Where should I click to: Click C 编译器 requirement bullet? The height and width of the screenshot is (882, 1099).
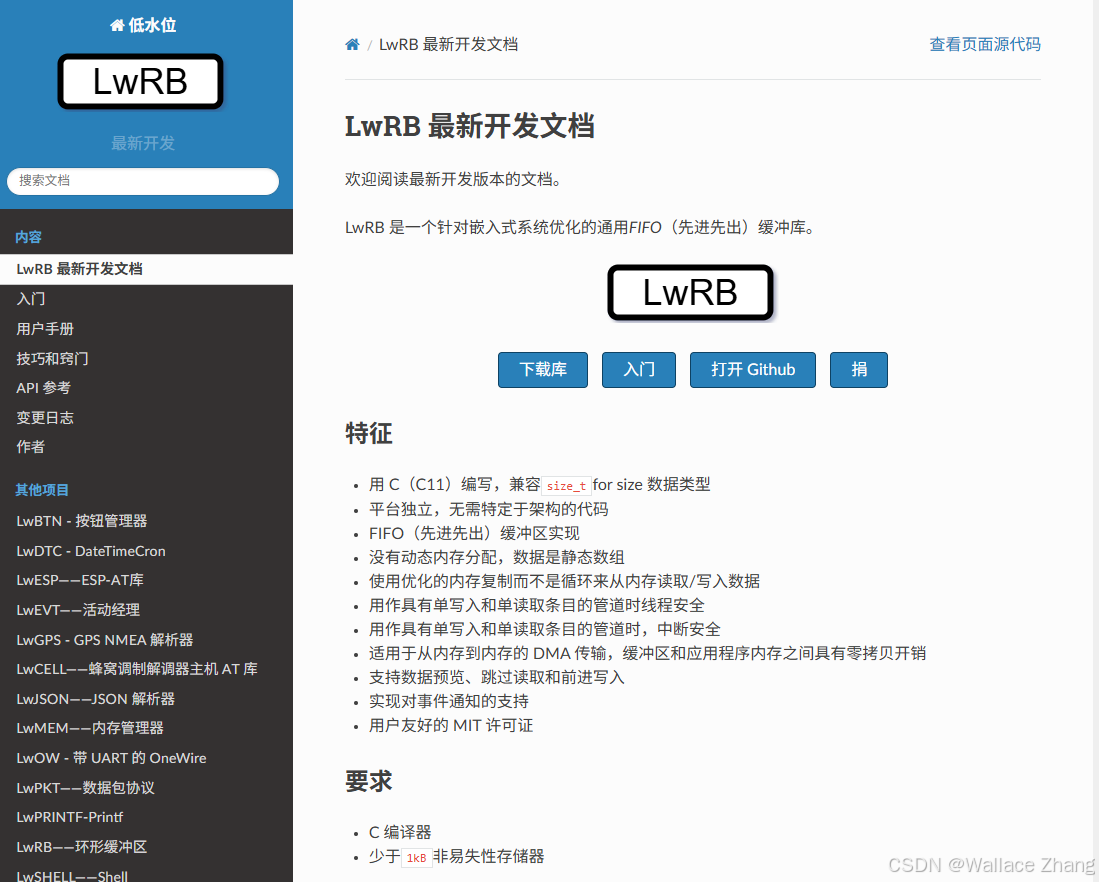pos(400,833)
